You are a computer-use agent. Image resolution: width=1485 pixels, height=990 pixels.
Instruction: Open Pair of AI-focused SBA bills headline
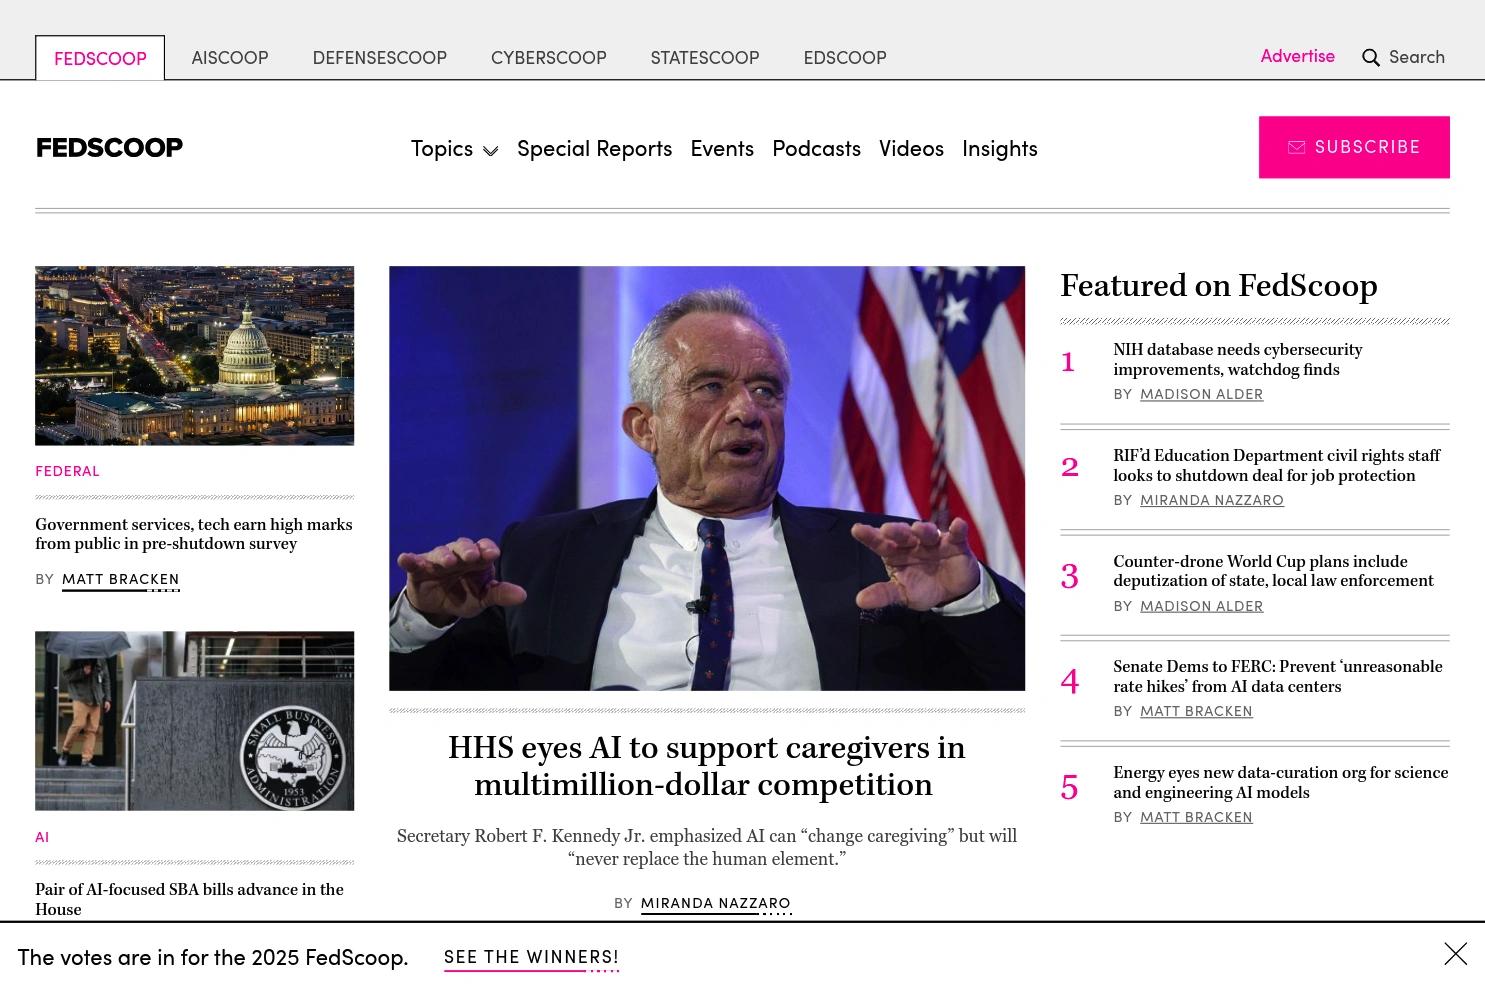189,899
